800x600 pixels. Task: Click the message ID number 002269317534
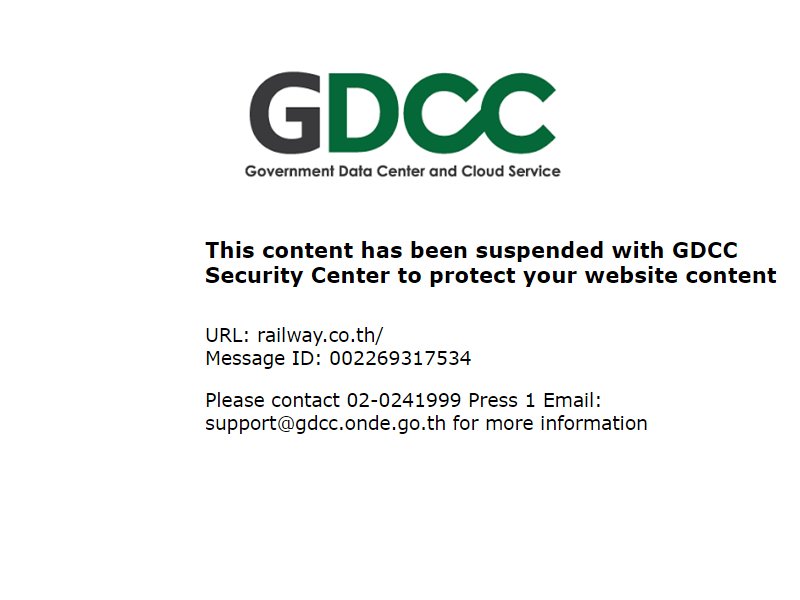pos(400,358)
